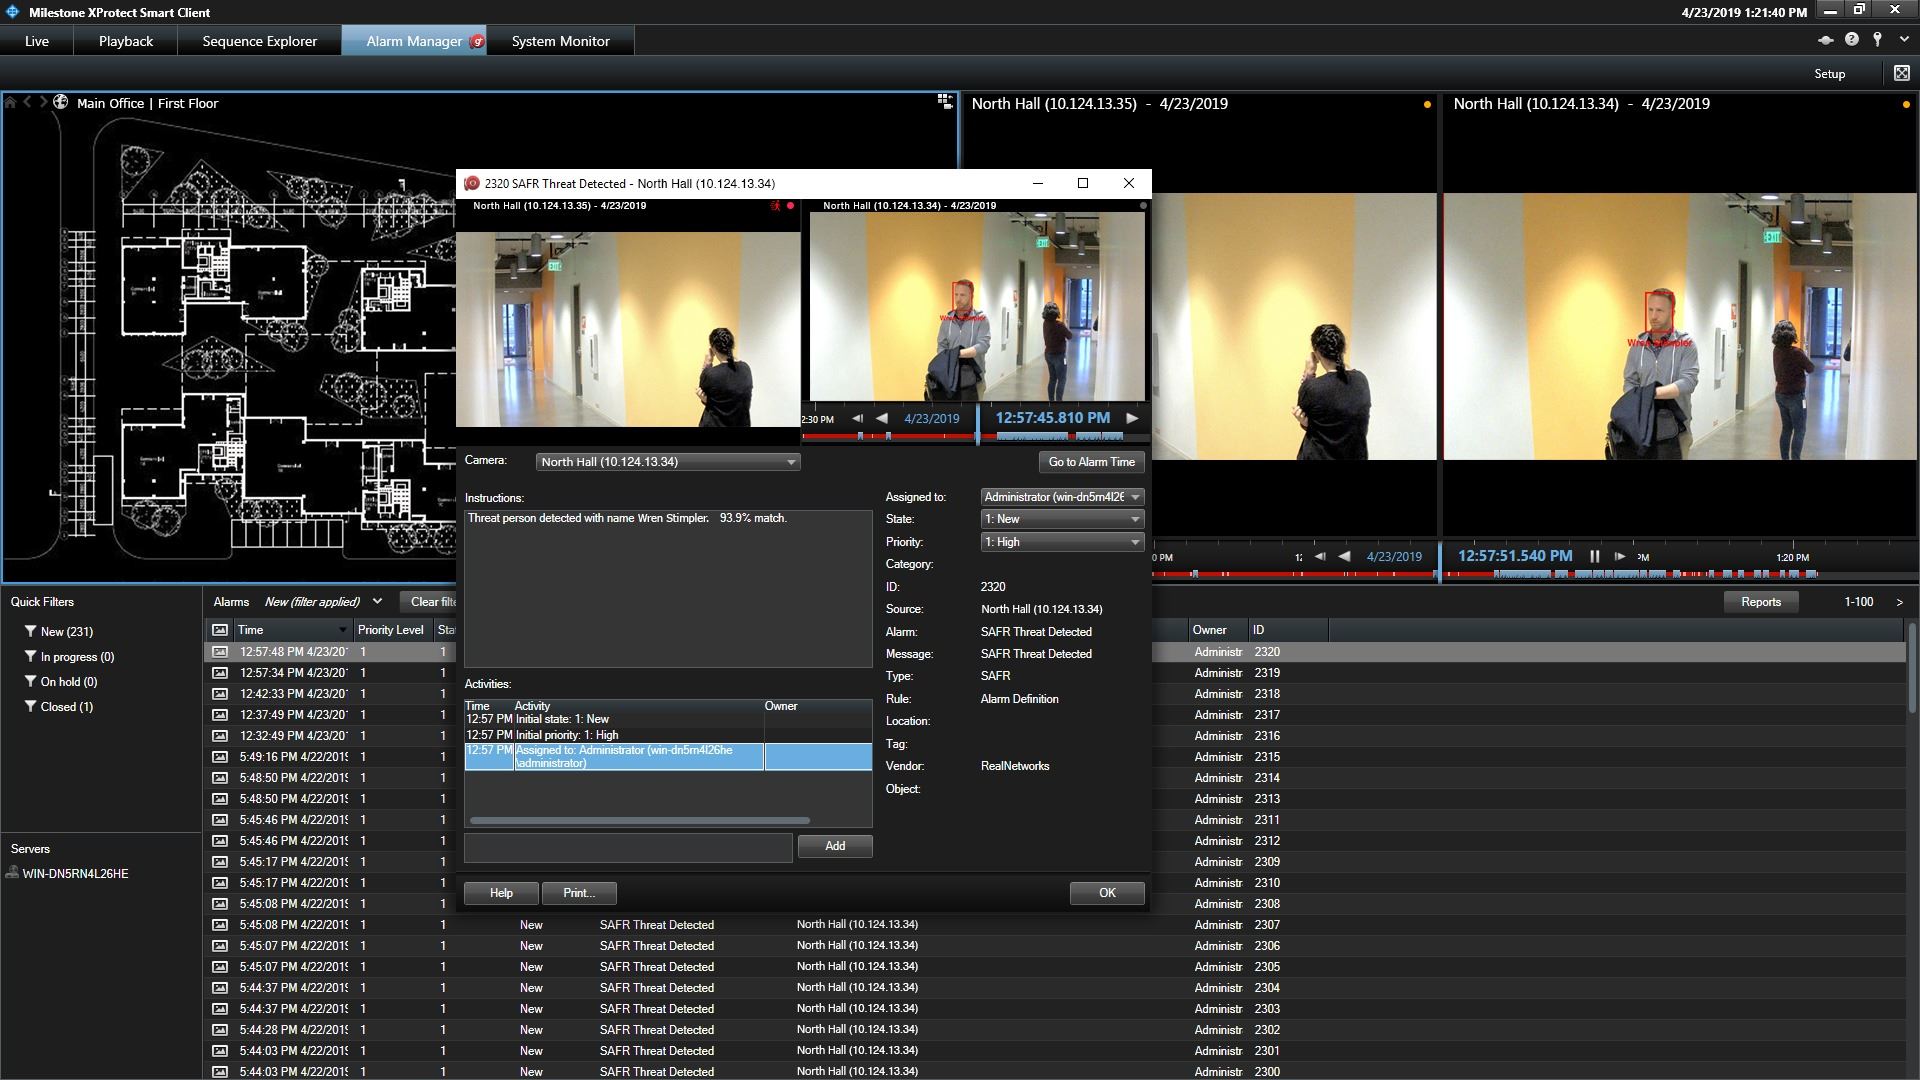Click the status indicator icon next to Help

pyautogui.click(x=1825, y=40)
